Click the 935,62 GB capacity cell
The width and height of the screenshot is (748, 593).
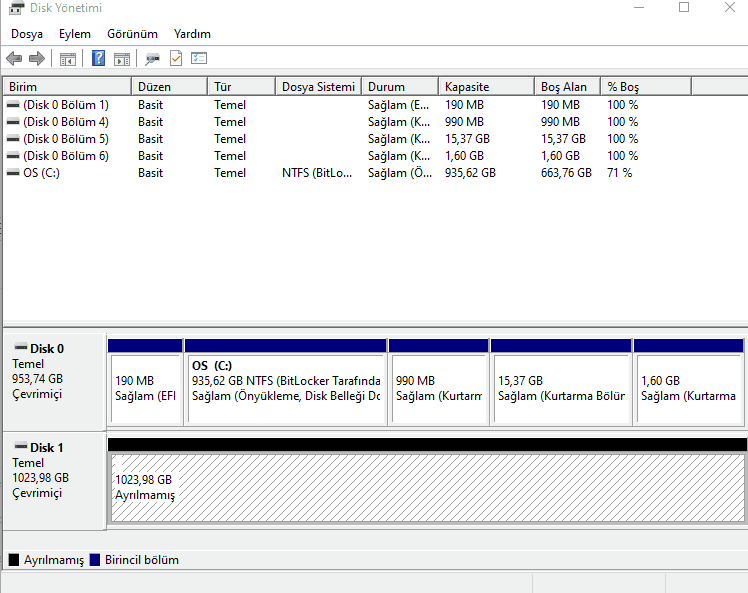click(x=470, y=173)
